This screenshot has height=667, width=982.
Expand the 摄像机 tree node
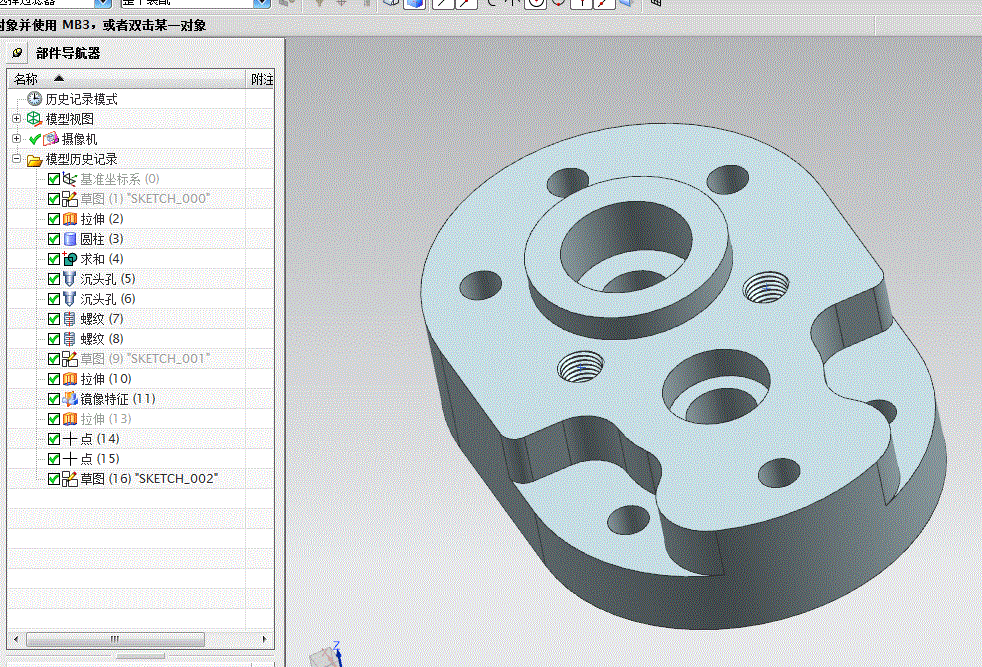point(16,138)
